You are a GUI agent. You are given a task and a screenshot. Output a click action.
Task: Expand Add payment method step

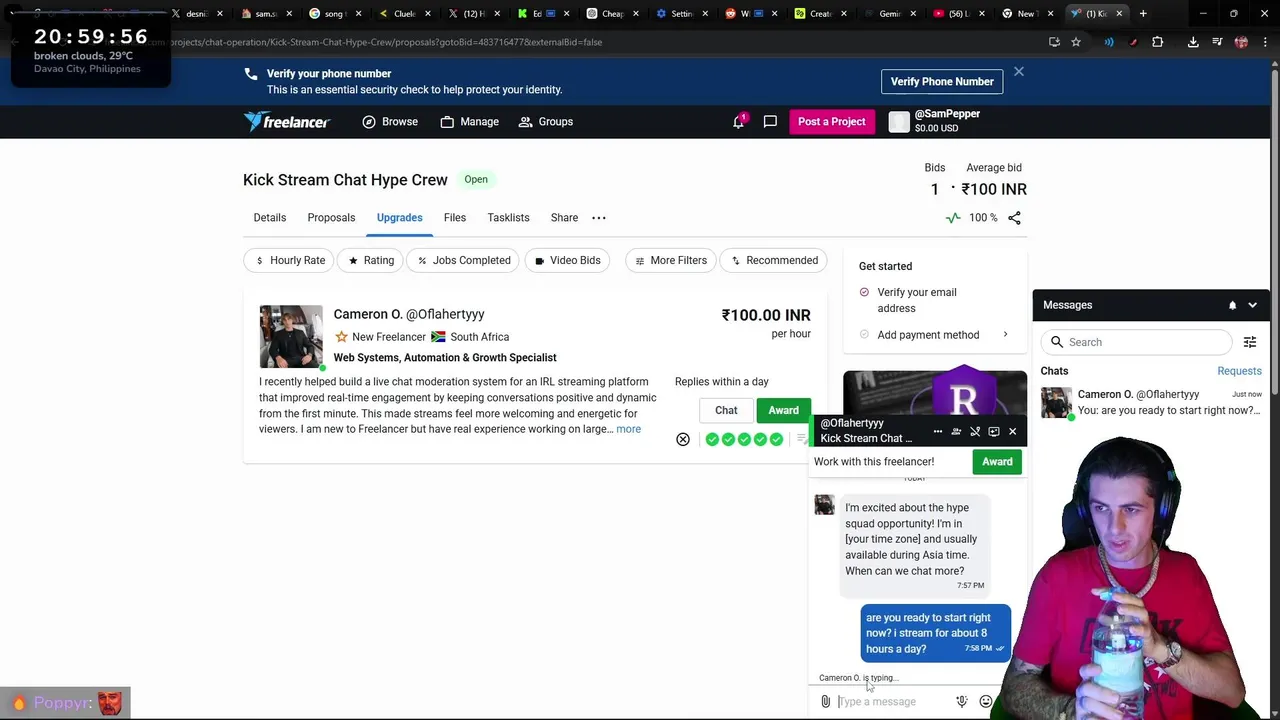coord(934,335)
